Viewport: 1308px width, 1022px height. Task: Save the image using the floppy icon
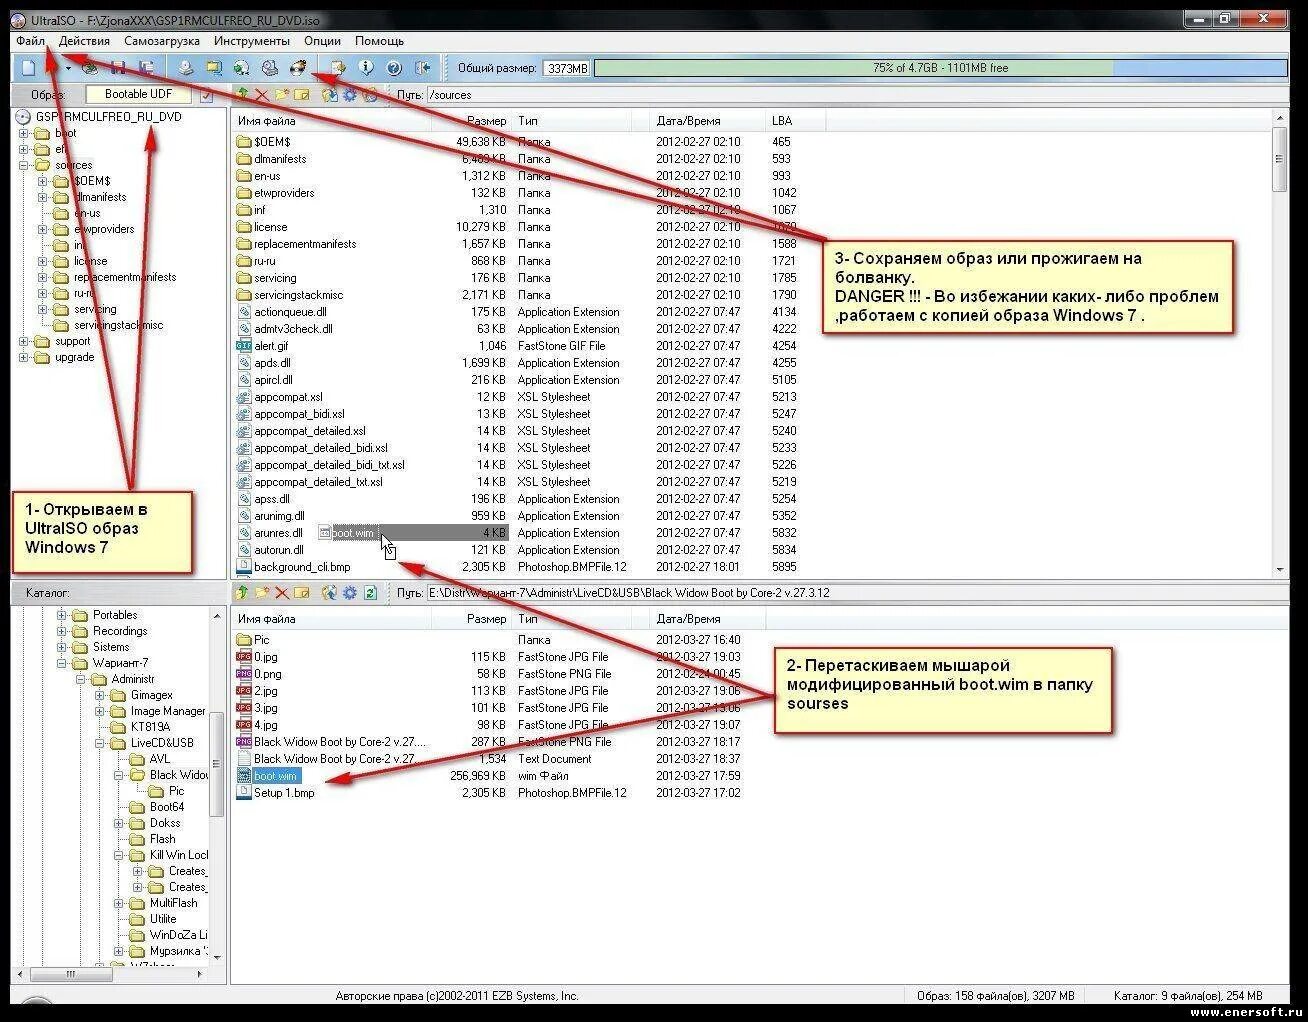coord(118,68)
